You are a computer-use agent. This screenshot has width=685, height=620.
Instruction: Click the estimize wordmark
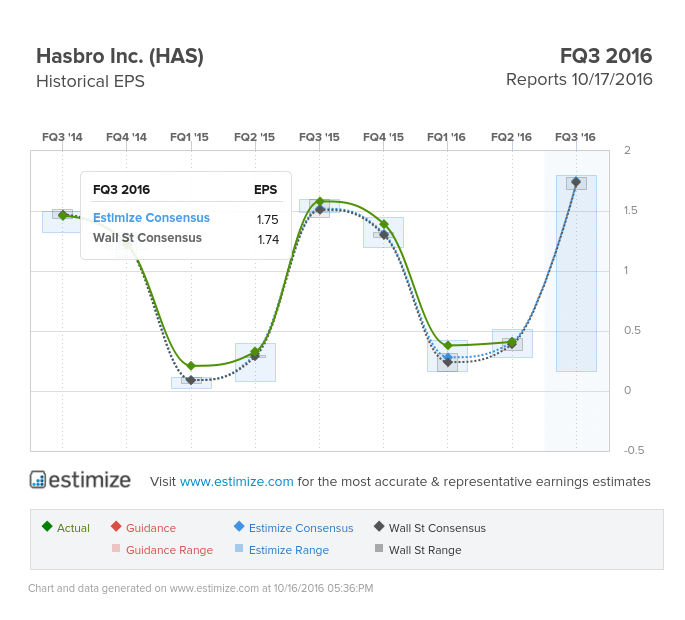tap(90, 480)
